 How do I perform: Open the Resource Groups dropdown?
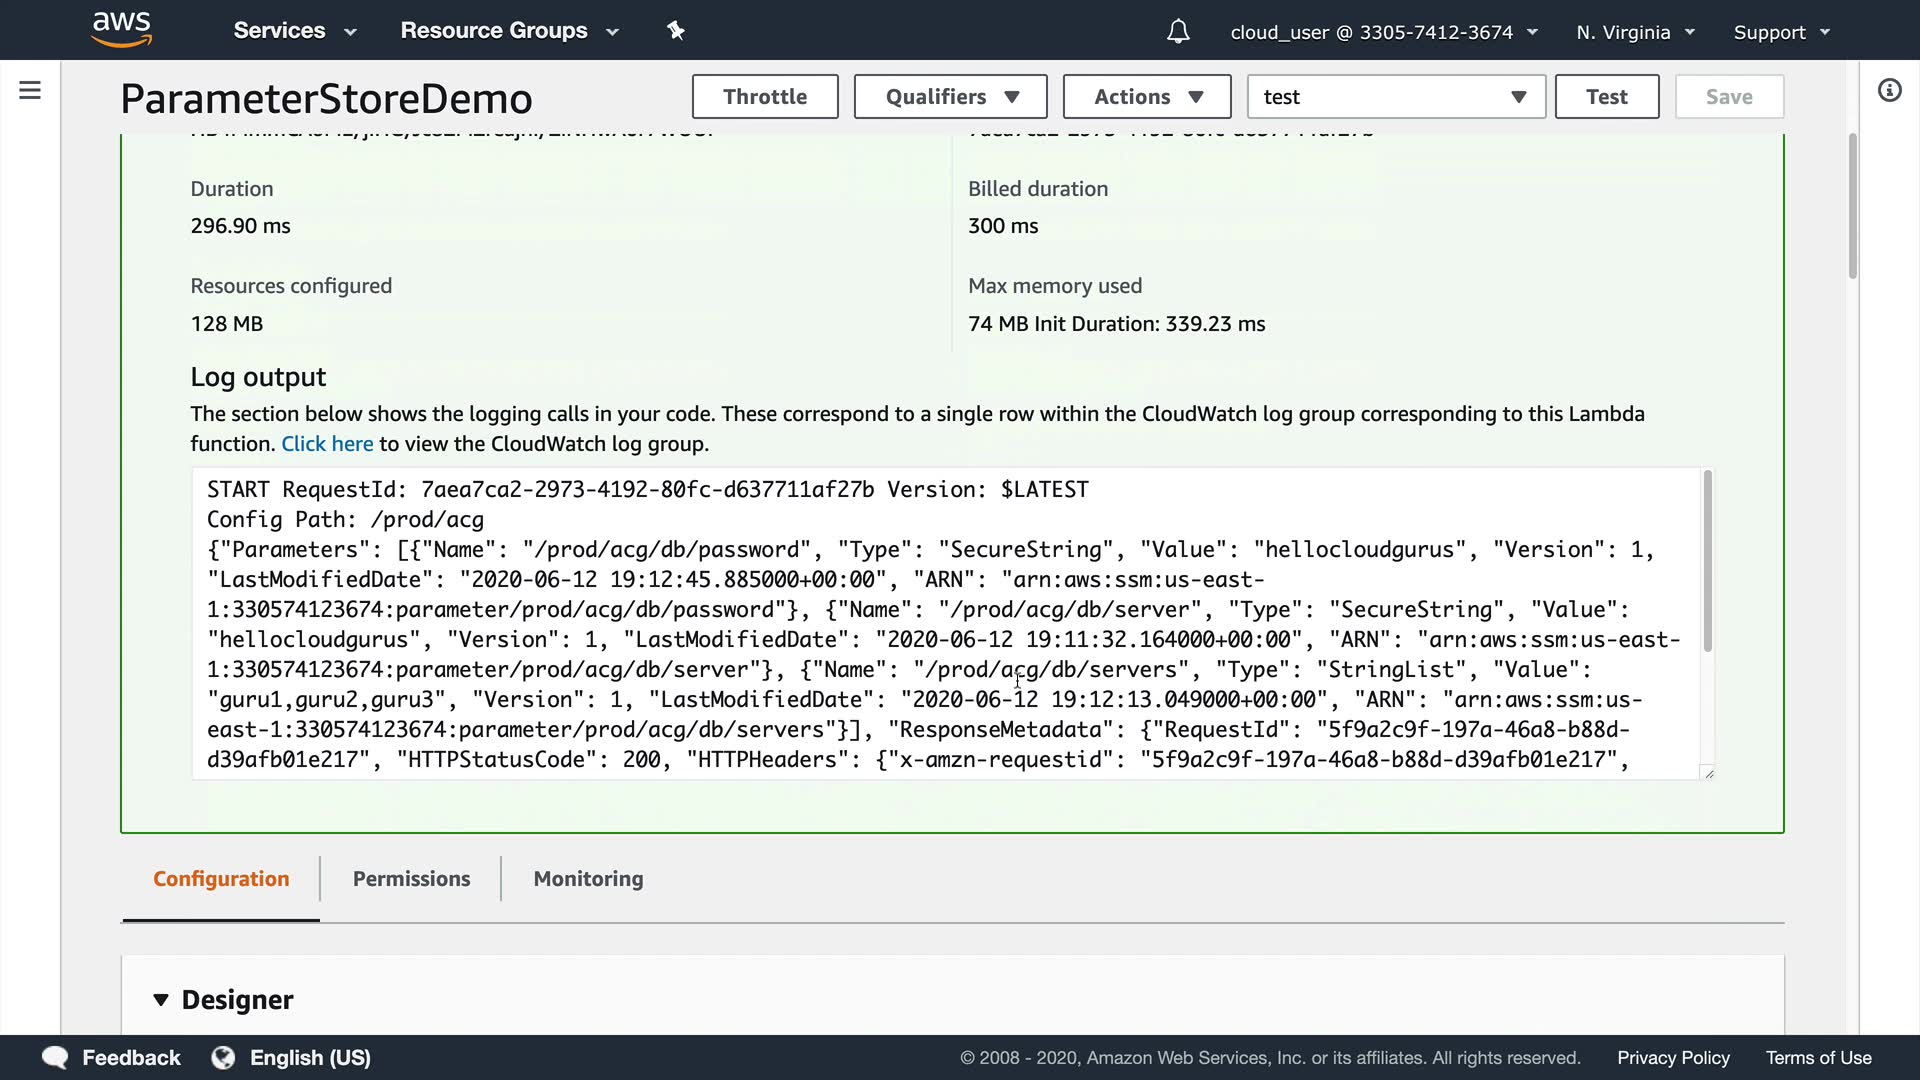click(509, 31)
